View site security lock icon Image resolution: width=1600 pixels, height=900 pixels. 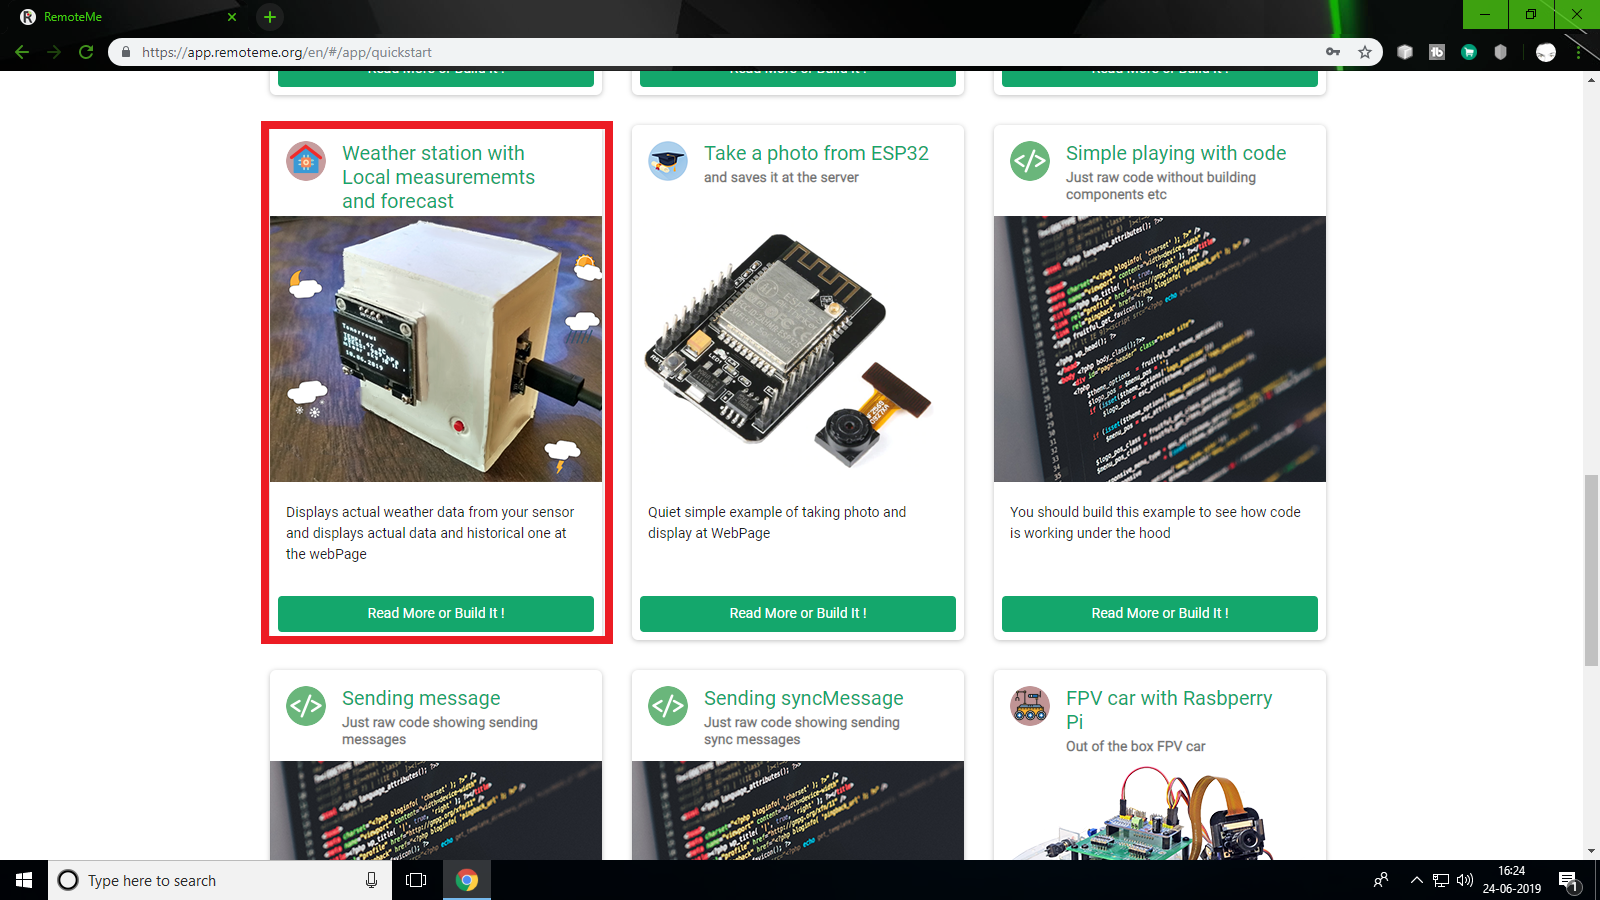click(126, 52)
